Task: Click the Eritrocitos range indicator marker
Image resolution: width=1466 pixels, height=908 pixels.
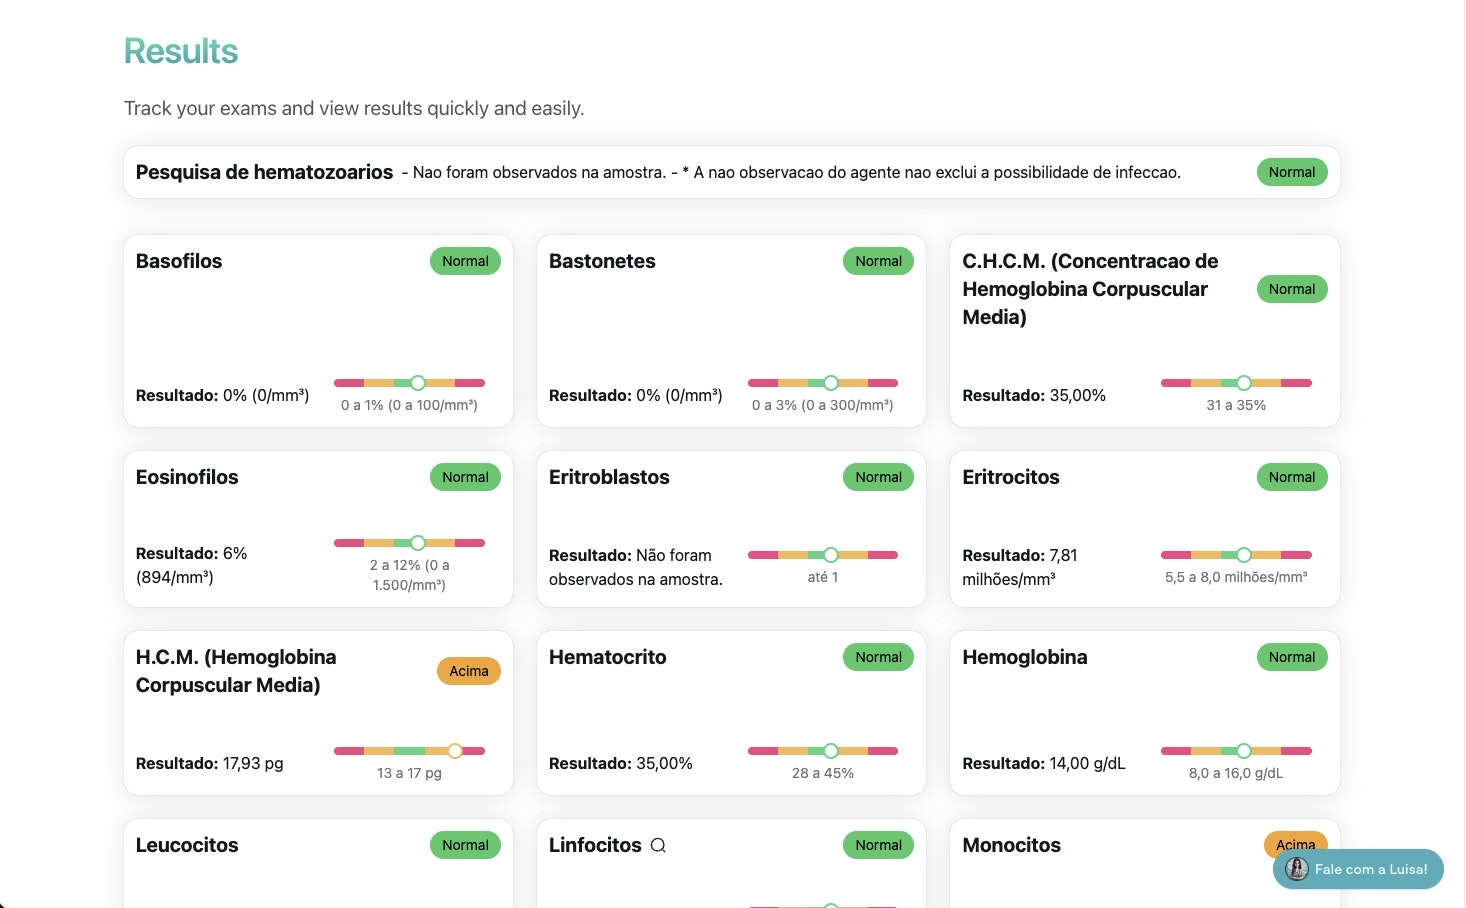Action: click(1244, 555)
